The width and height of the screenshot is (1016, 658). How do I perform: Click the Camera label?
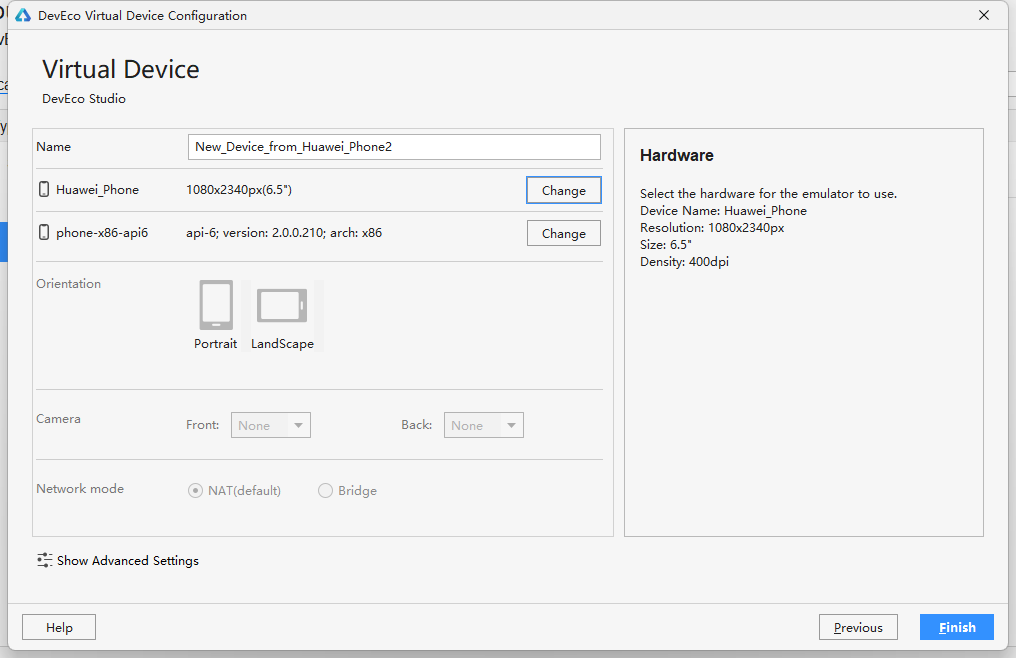point(58,419)
